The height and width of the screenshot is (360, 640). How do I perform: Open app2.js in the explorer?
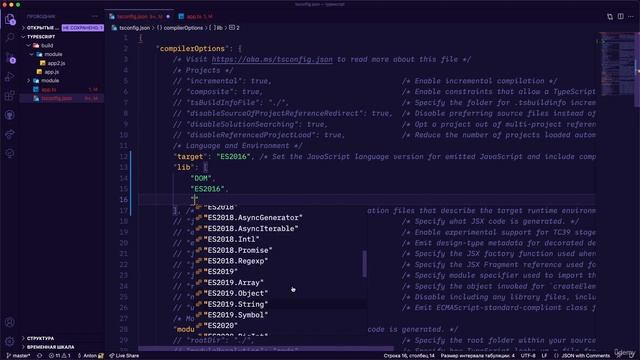[x=56, y=63]
